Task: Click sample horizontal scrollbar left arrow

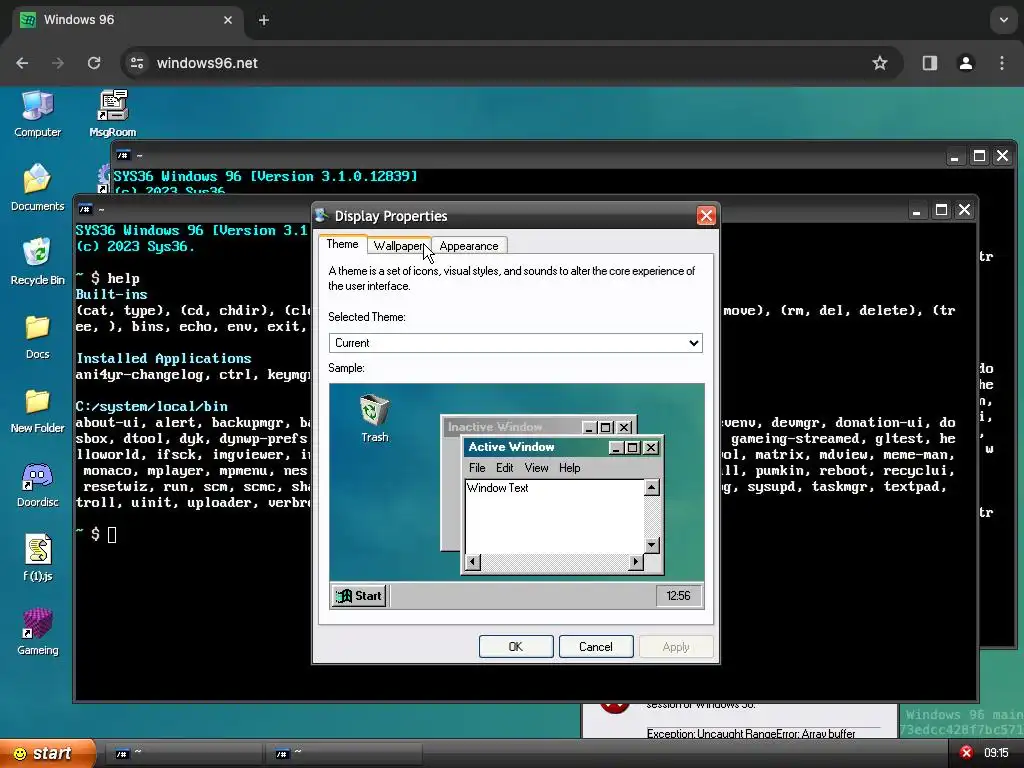Action: click(473, 562)
